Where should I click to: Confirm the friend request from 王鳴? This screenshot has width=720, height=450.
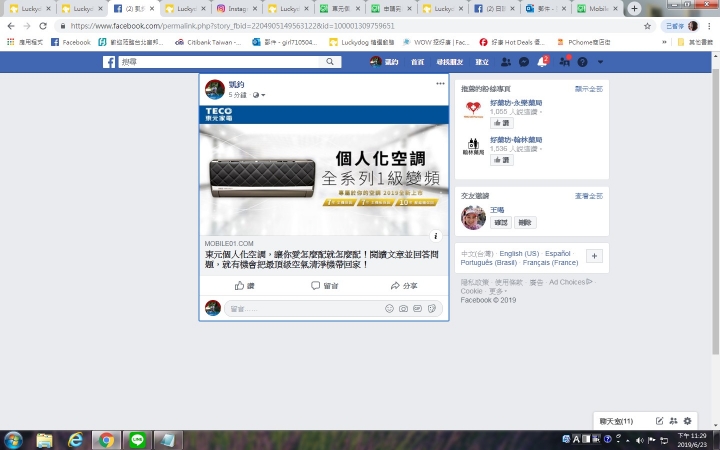pyautogui.click(x=501, y=223)
